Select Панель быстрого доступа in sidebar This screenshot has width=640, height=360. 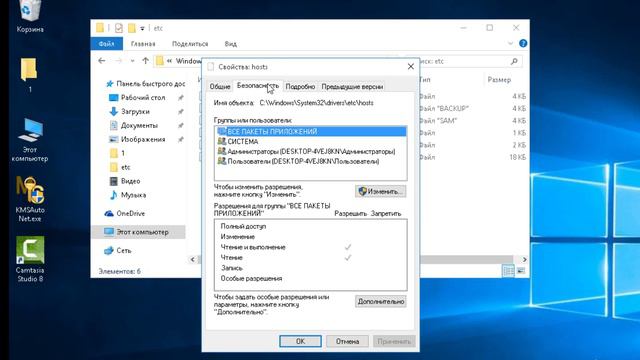coord(145,84)
